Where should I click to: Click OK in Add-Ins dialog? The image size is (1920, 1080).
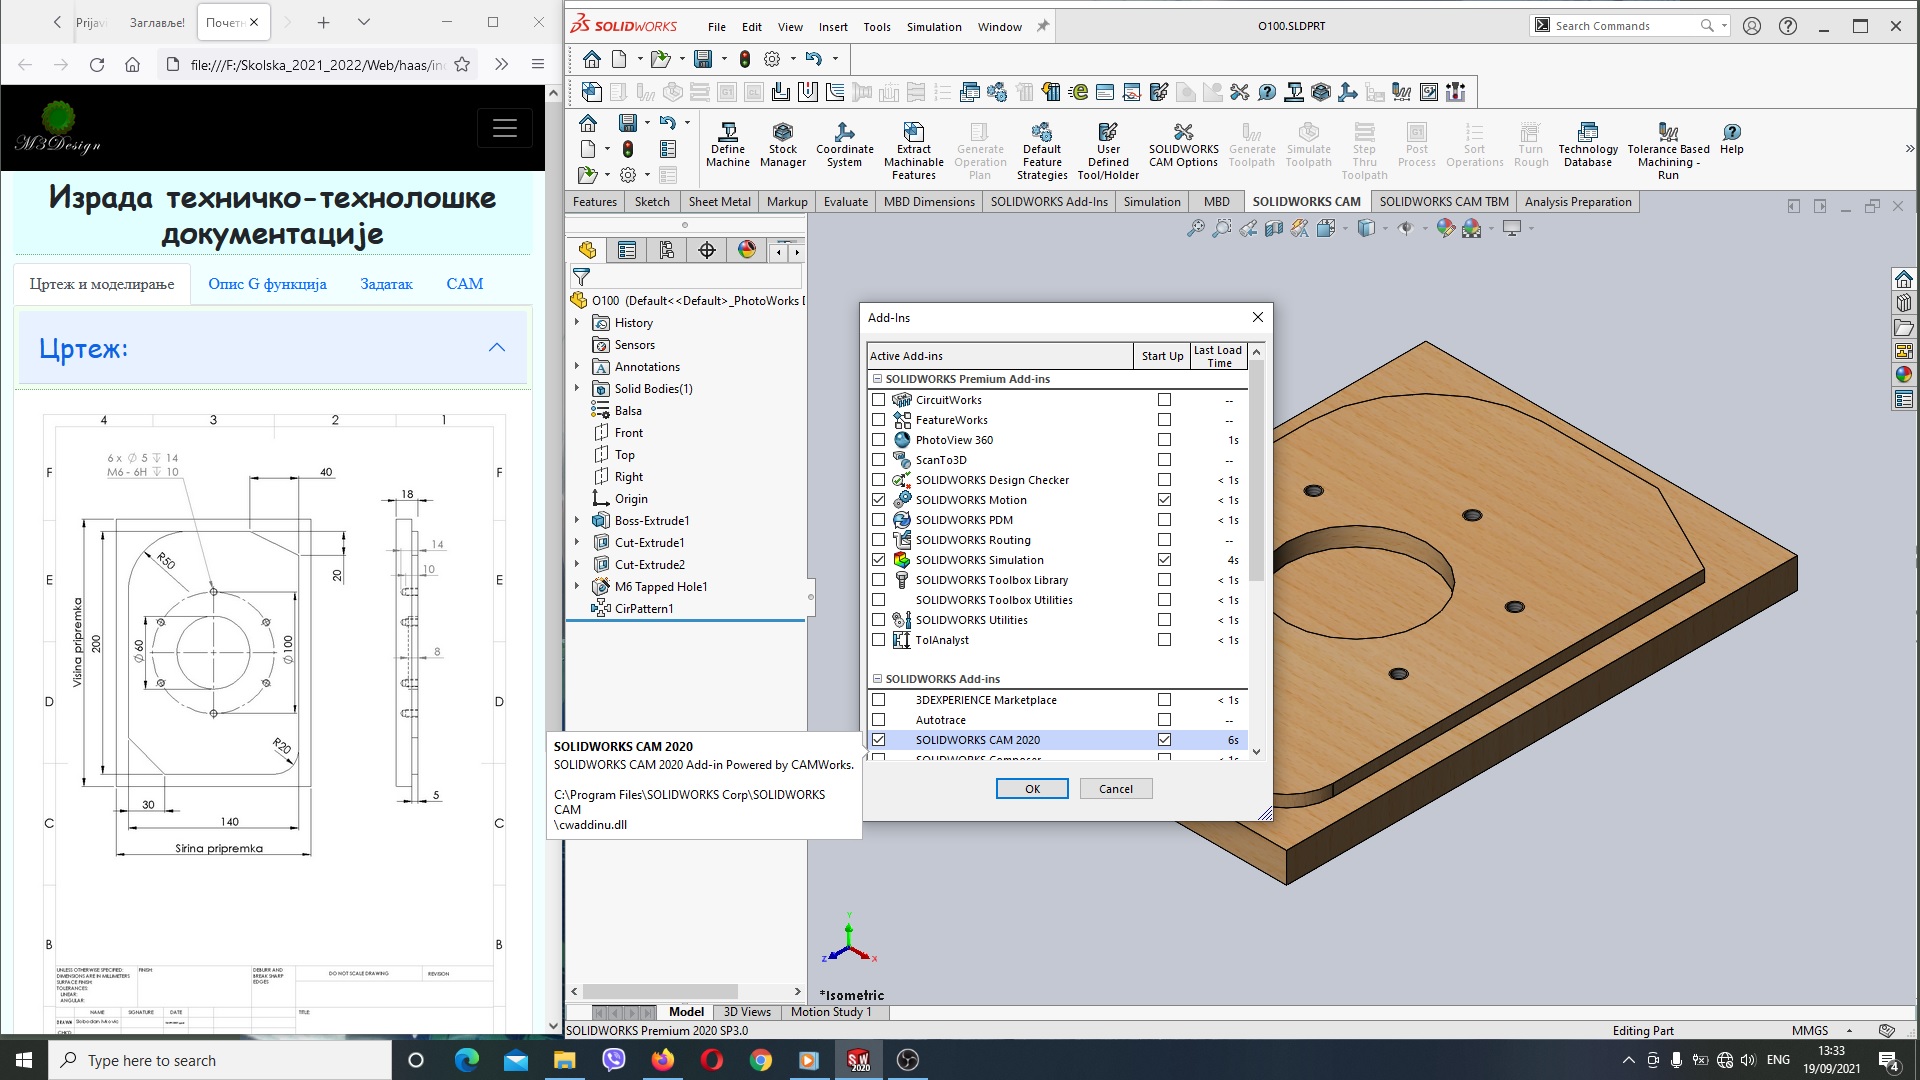1032,789
